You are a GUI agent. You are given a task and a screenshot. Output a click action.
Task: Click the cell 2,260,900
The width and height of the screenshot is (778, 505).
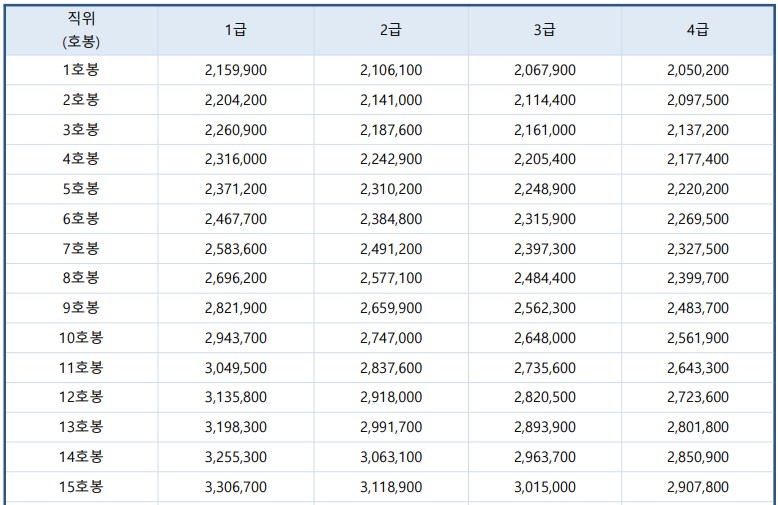(236, 130)
